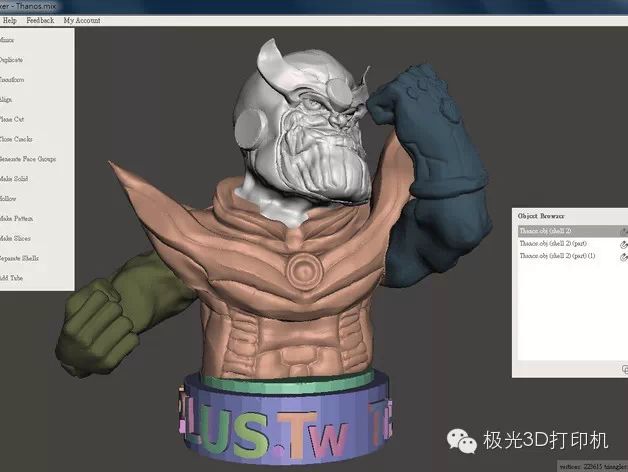The width and height of the screenshot is (628, 472).
Task: Click Generate Face Groups
Action: coord(28,159)
